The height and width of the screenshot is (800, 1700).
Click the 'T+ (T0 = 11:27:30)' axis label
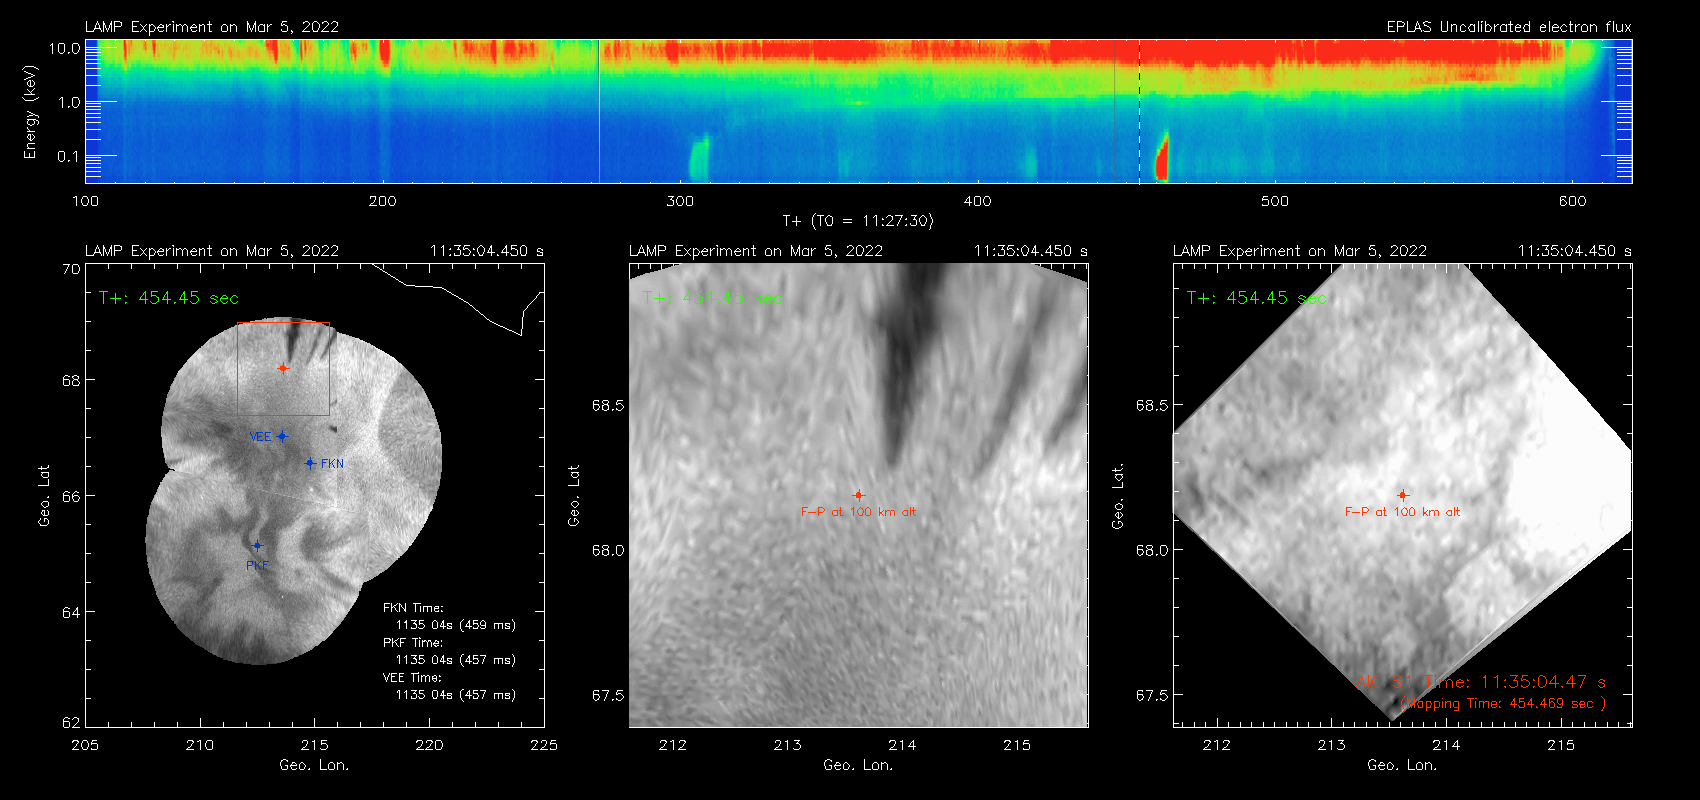coord(858,221)
